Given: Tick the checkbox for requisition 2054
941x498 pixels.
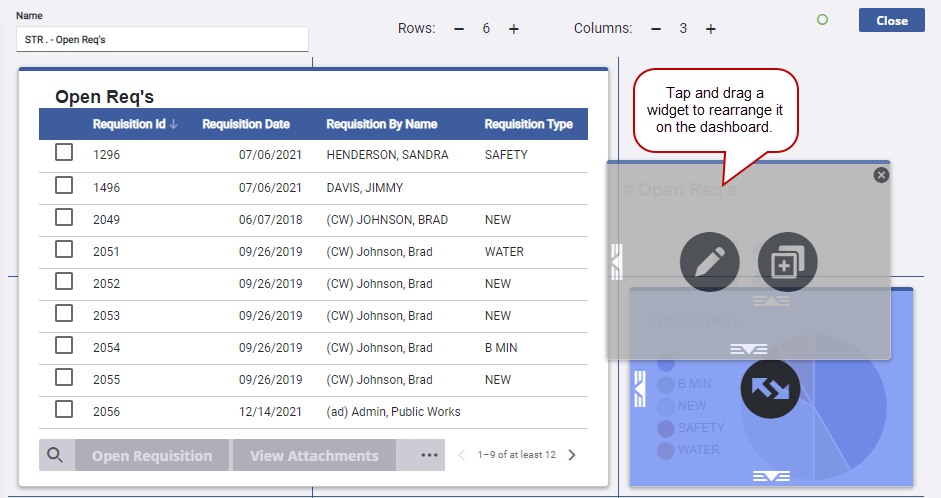Looking at the screenshot, I should coord(64,345).
